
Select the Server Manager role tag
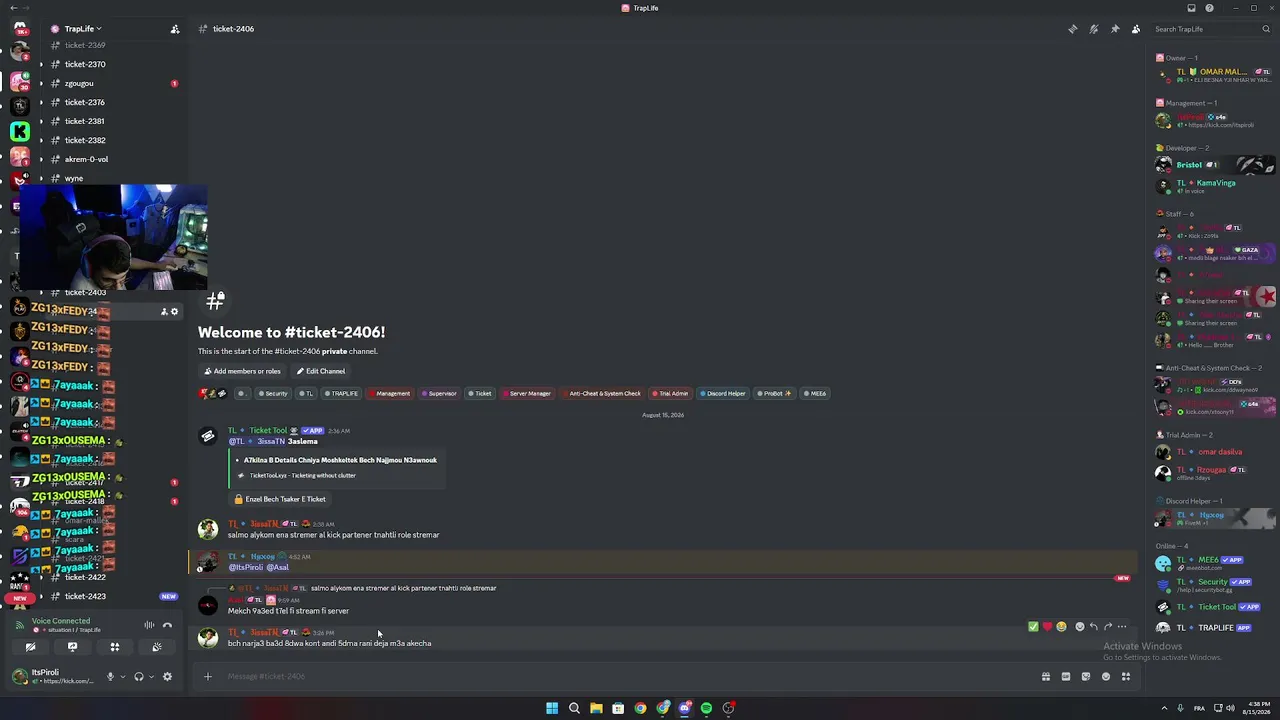pyautogui.click(x=527, y=393)
